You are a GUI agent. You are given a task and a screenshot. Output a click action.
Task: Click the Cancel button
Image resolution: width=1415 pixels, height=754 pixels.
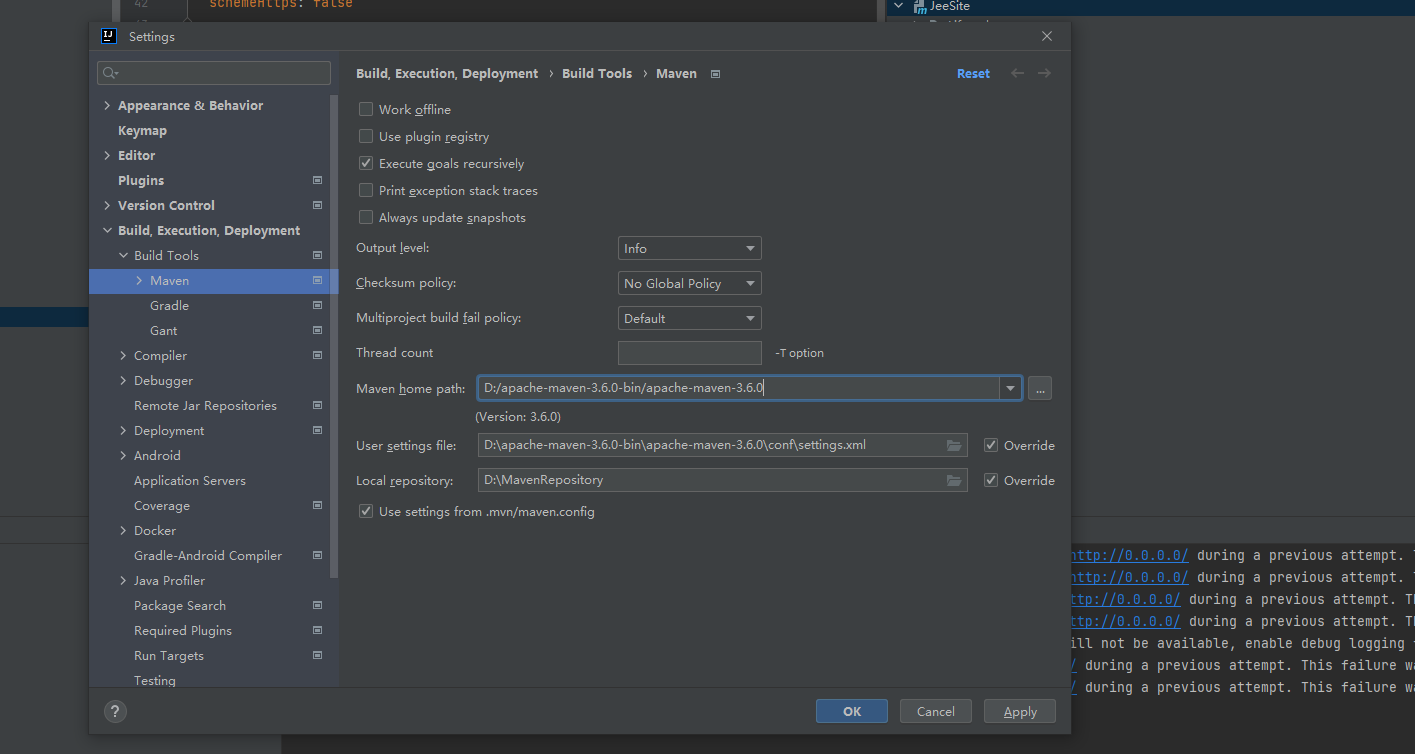[936, 711]
